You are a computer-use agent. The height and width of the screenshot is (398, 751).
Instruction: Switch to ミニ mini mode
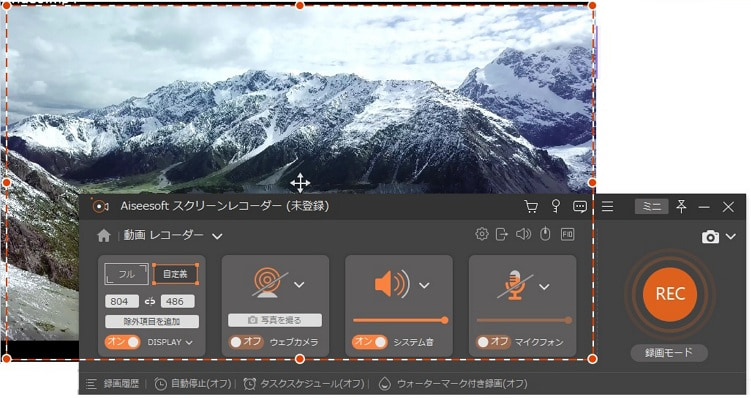(651, 206)
